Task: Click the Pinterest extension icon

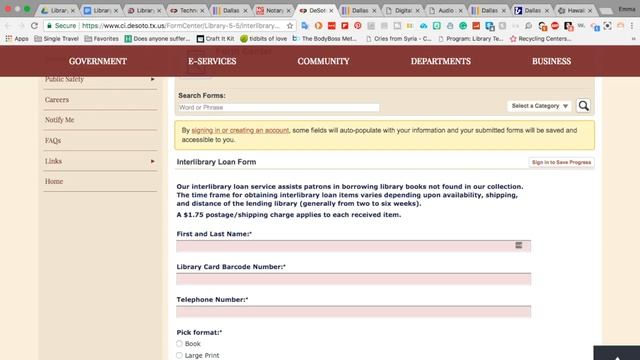Action: (x=358, y=26)
